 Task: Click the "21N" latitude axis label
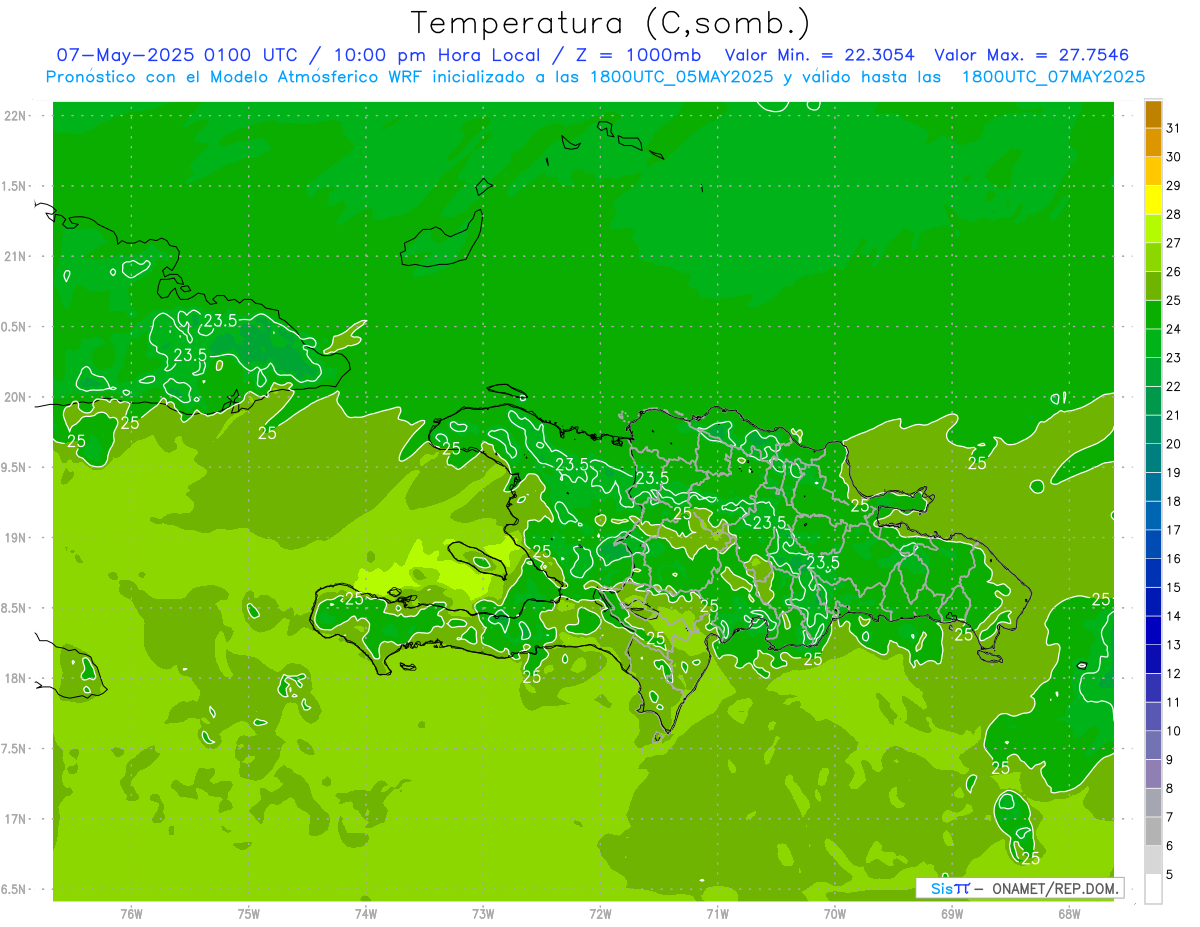[x=15, y=256]
